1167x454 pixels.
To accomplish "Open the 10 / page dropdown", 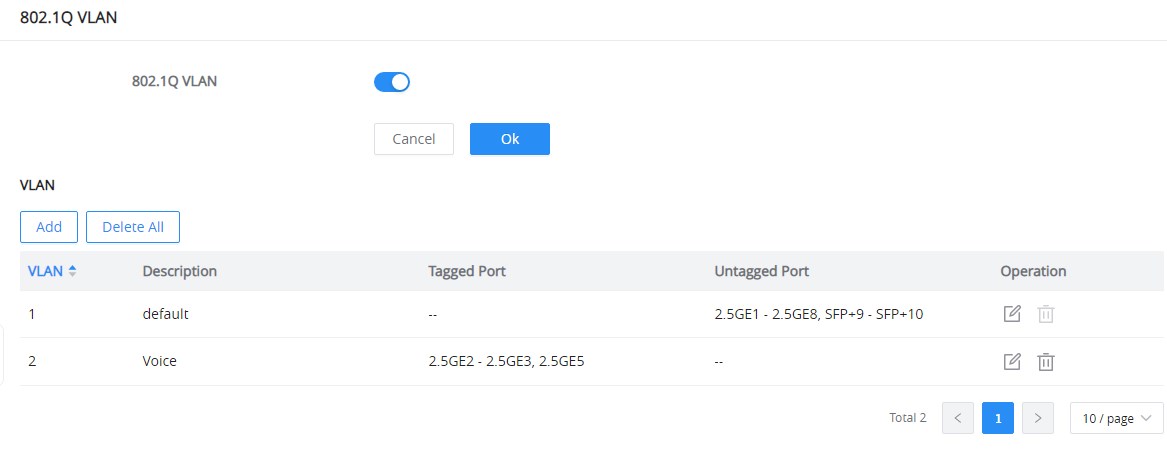I will [1116, 418].
